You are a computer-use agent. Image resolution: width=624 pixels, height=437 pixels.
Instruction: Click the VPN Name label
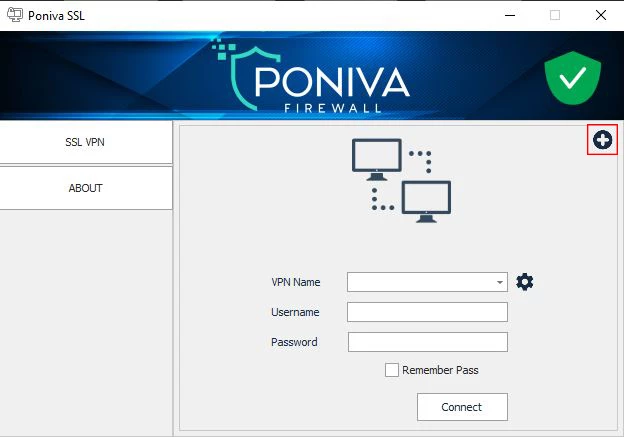click(296, 282)
